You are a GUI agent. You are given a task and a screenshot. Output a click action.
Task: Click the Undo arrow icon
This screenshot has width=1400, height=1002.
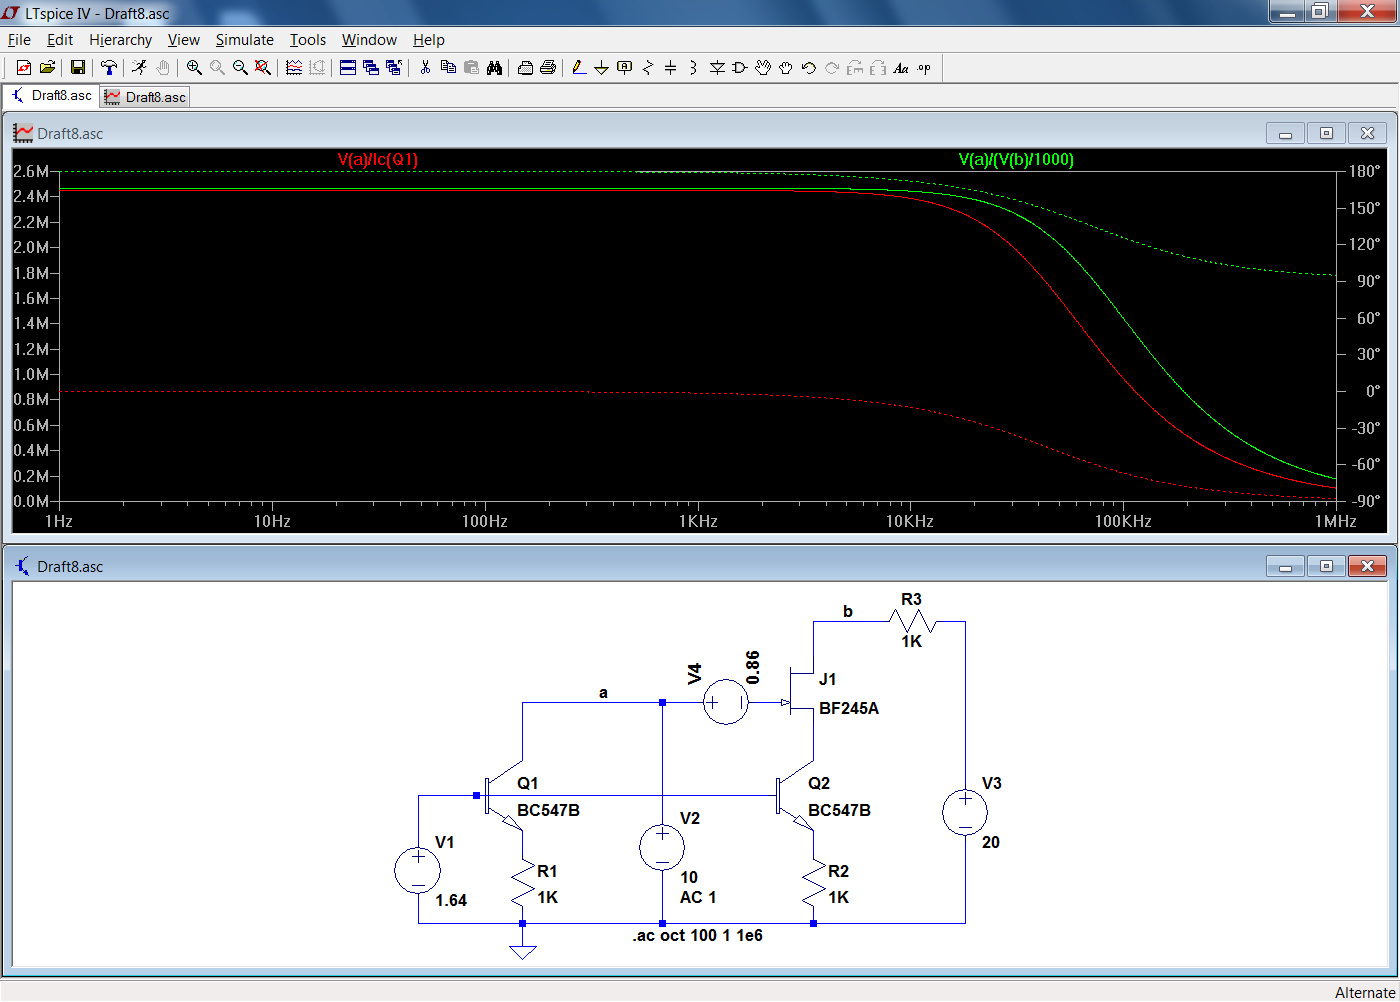pos(809,67)
